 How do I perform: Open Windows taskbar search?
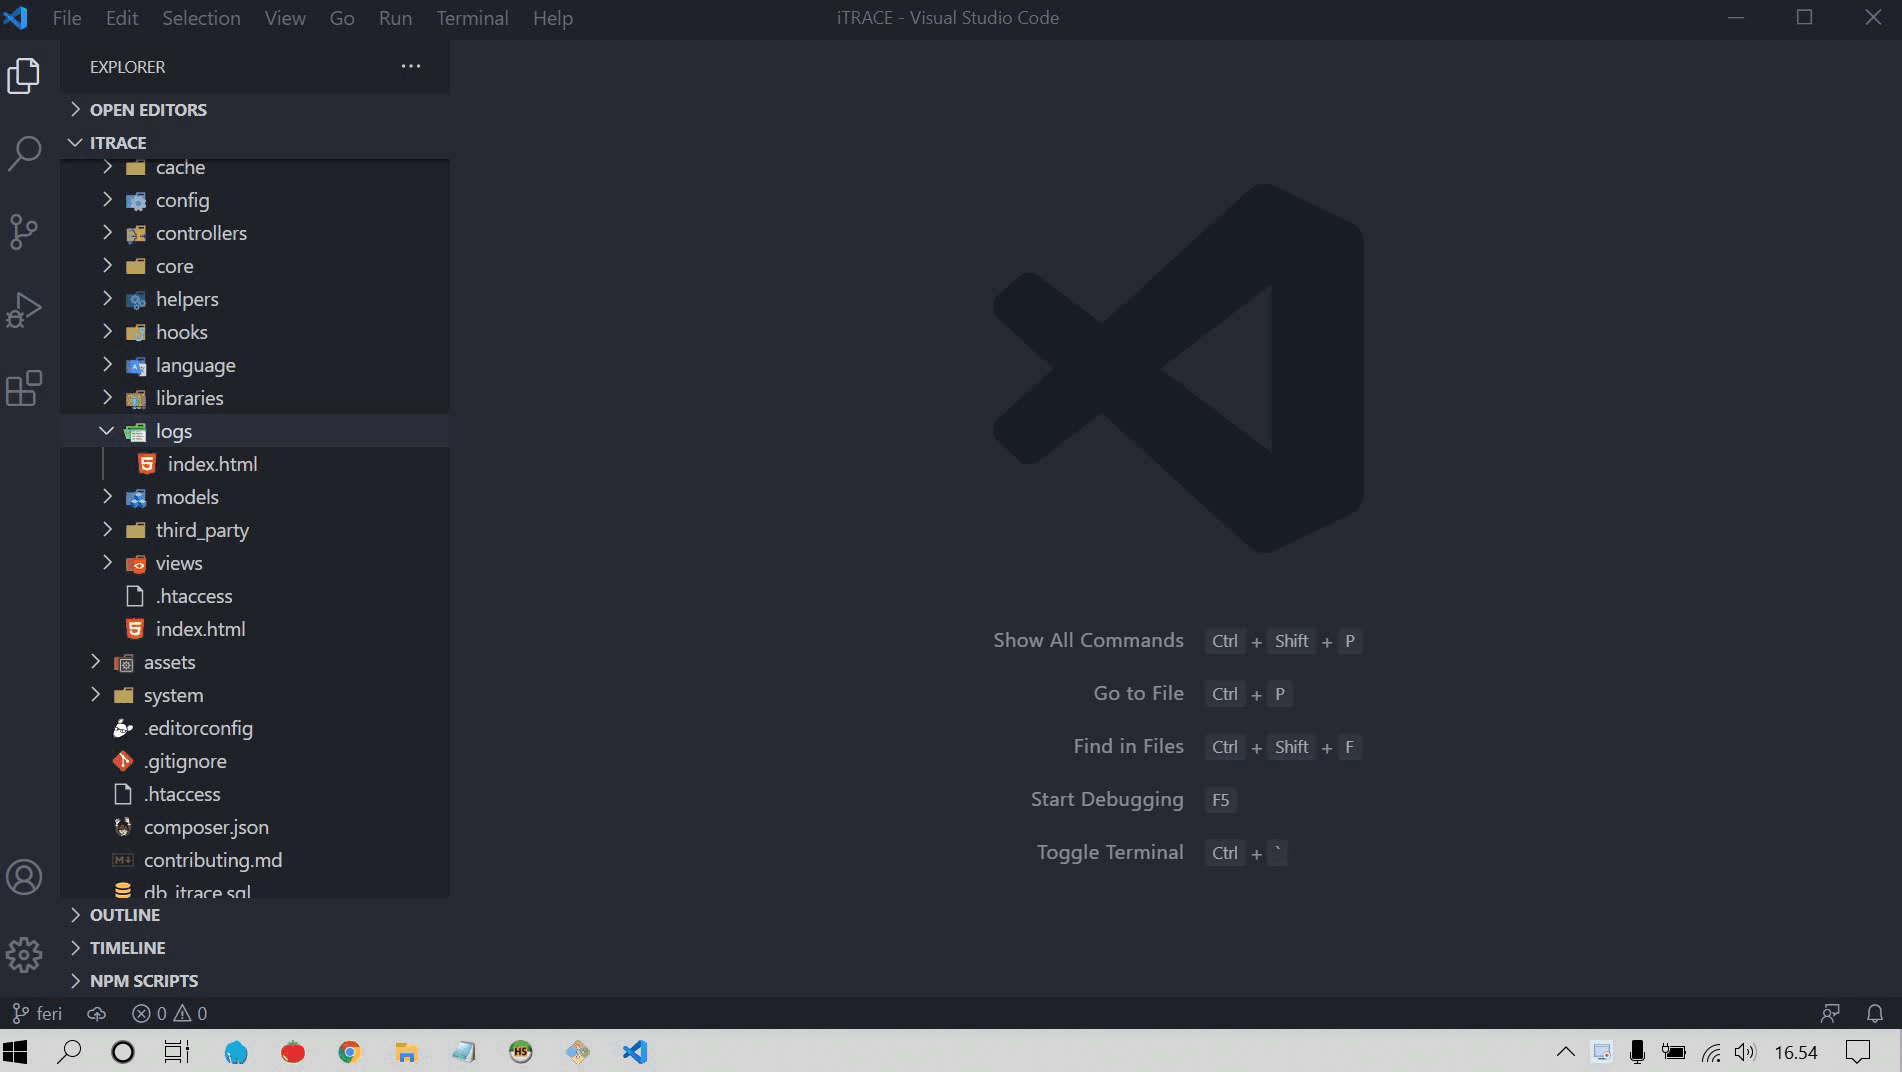pos(69,1052)
